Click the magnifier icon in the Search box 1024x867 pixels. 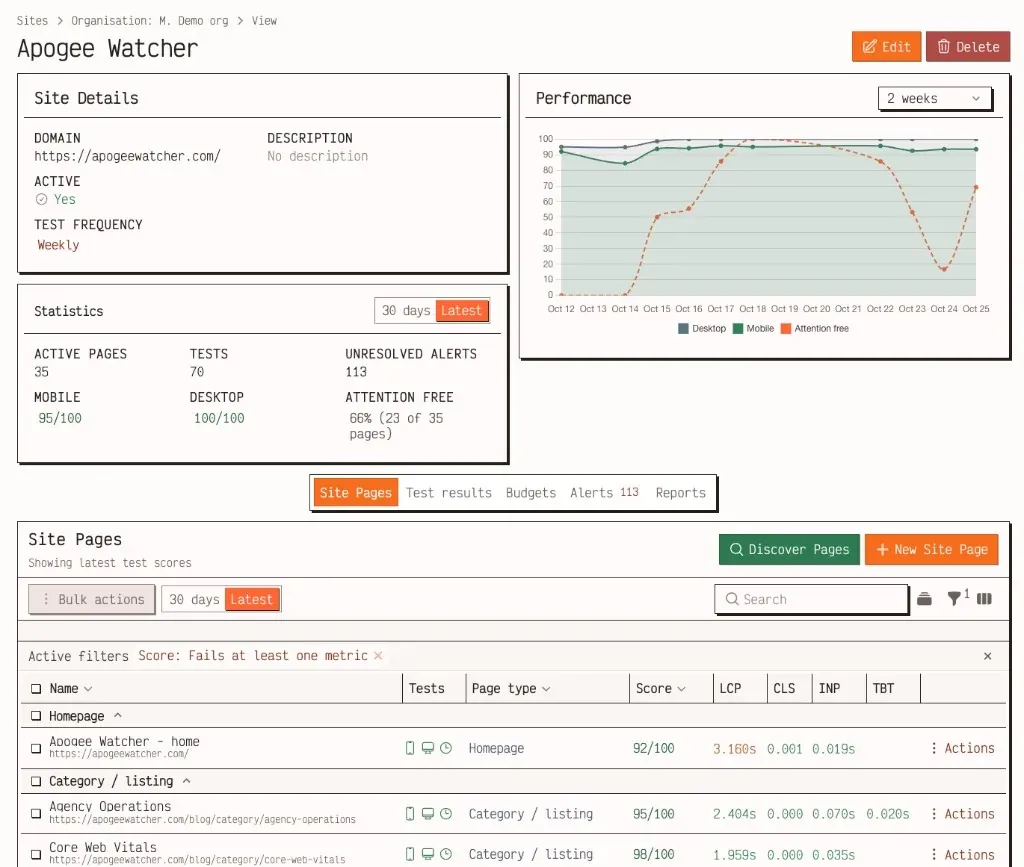tap(732, 599)
